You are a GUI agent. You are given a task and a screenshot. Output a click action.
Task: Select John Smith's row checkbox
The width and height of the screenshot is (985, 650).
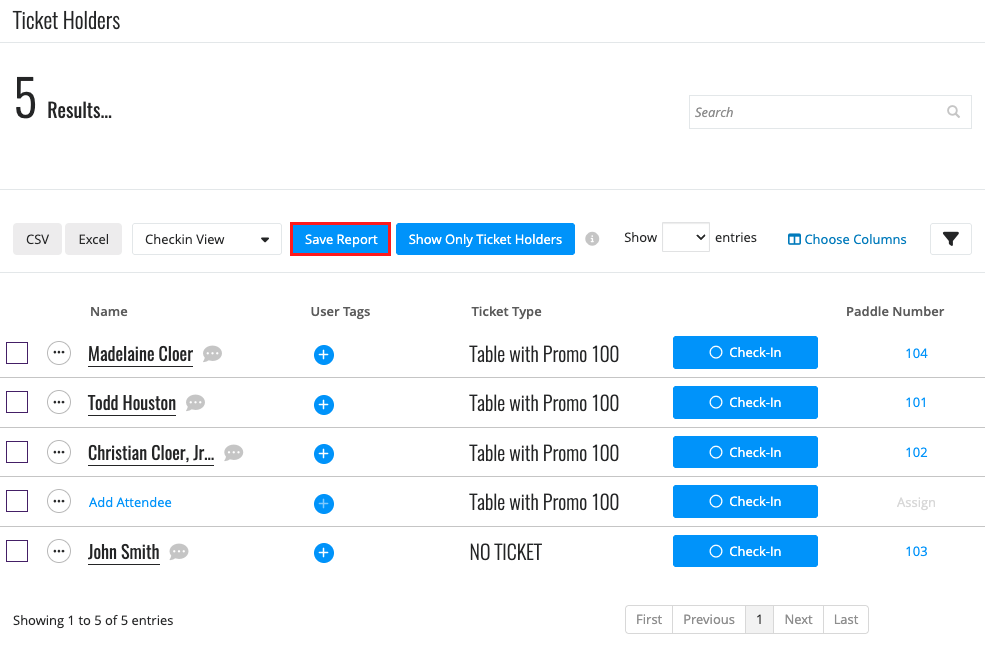(x=17, y=551)
